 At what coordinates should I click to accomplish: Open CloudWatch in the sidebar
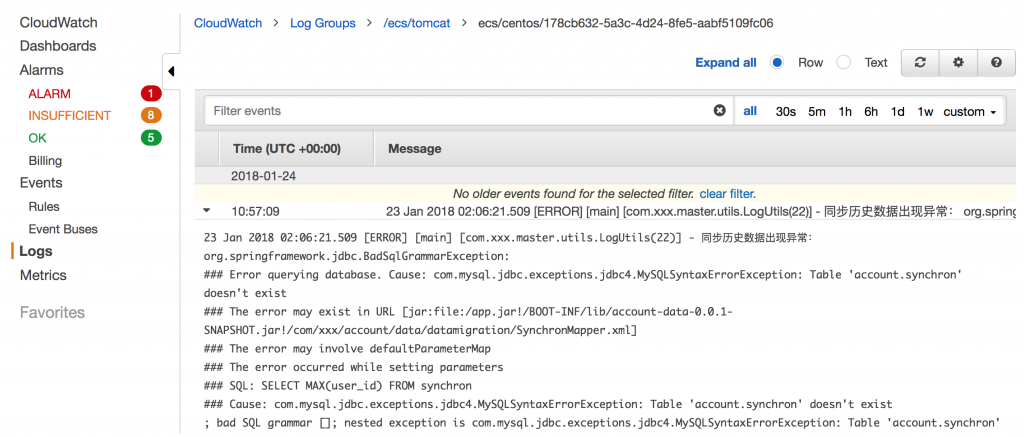point(59,23)
